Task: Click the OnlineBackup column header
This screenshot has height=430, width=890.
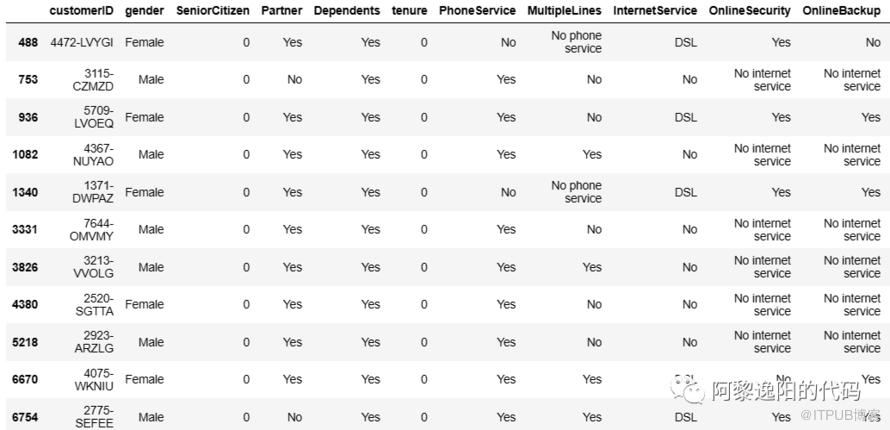Action: (x=841, y=11)
